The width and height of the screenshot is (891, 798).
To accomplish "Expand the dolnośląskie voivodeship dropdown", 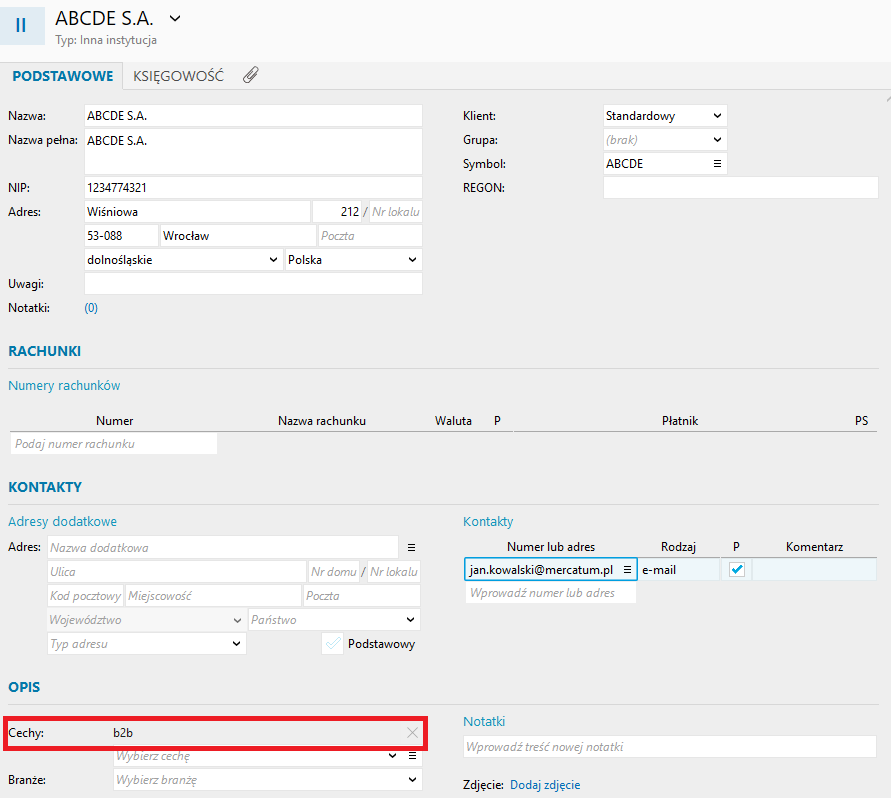I will [x=183, y=260].
